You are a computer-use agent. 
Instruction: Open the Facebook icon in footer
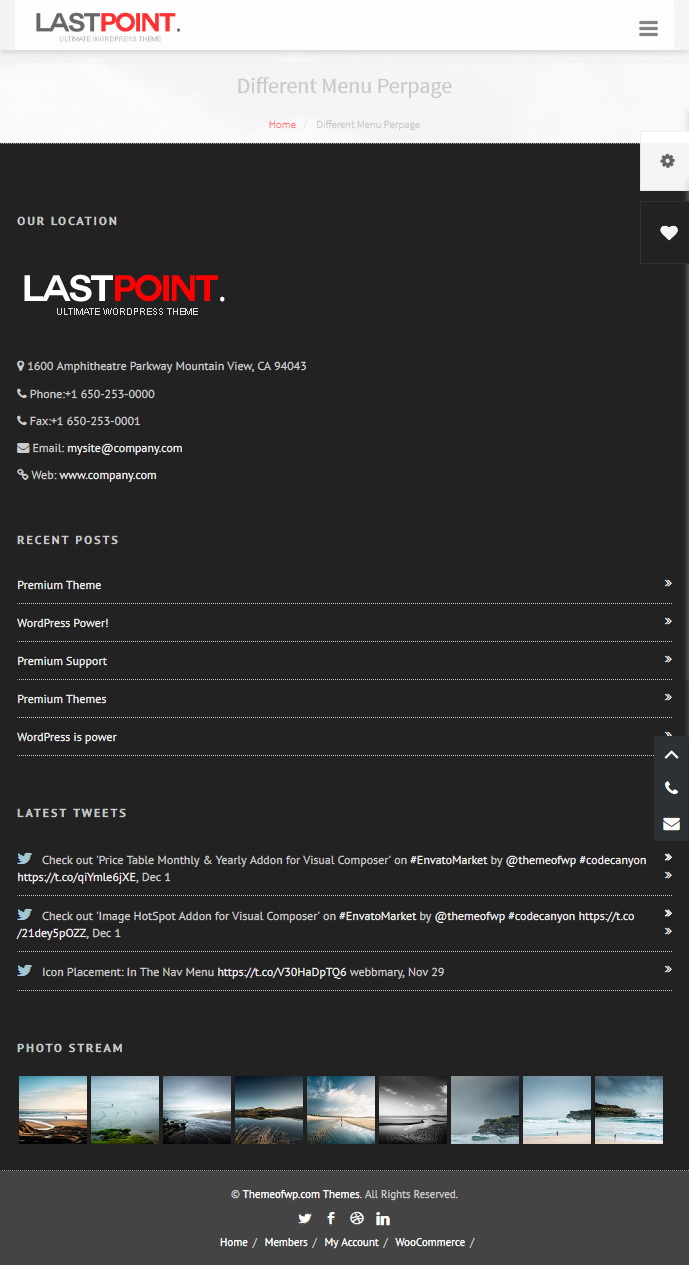pyautogui.click(x=331, y=1218)
